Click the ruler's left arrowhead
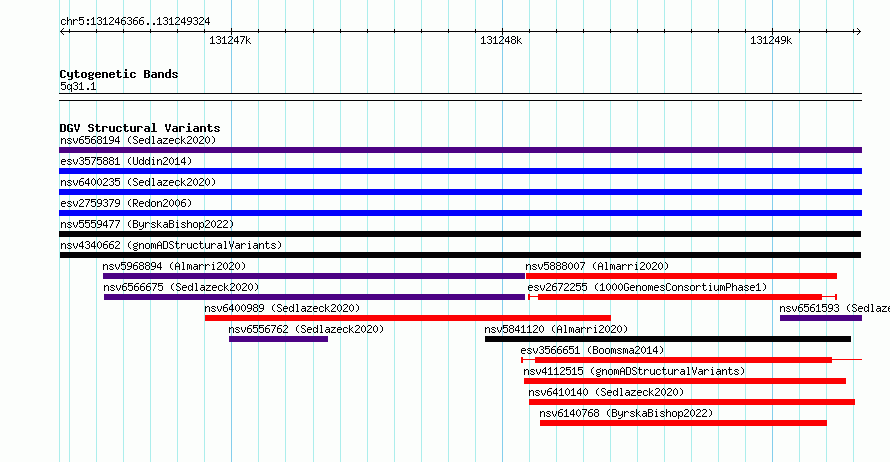 click(63, 32)
